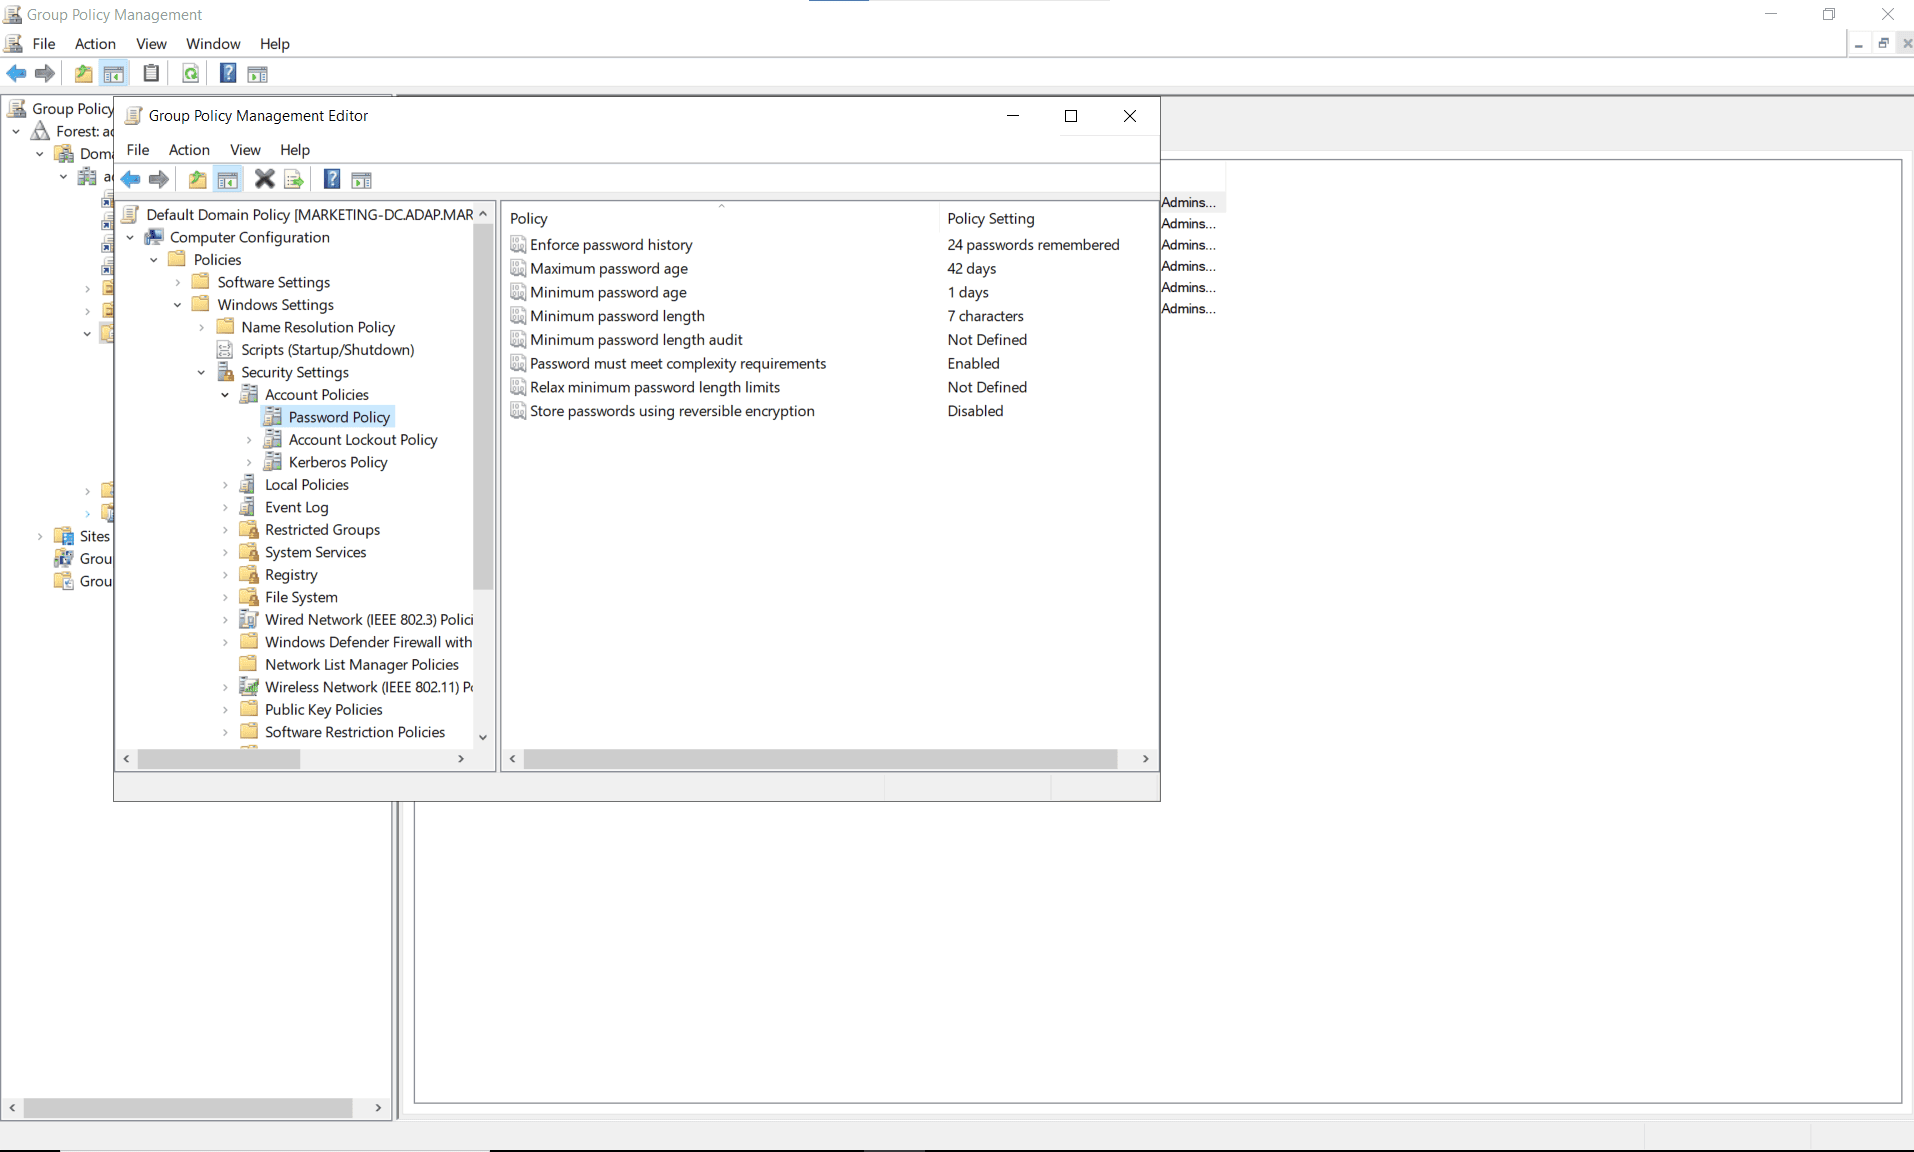
Task: Click the Forest icon in Group Policy Management tree
Action: point(41,131)
